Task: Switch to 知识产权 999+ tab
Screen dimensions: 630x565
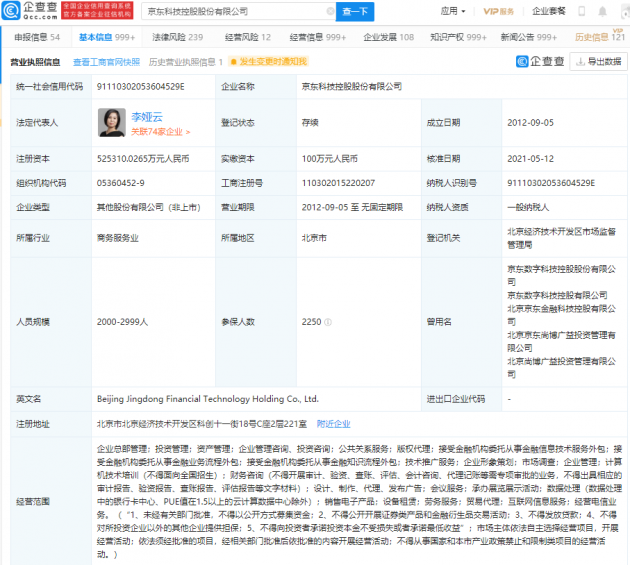Action: click(458, 37)
